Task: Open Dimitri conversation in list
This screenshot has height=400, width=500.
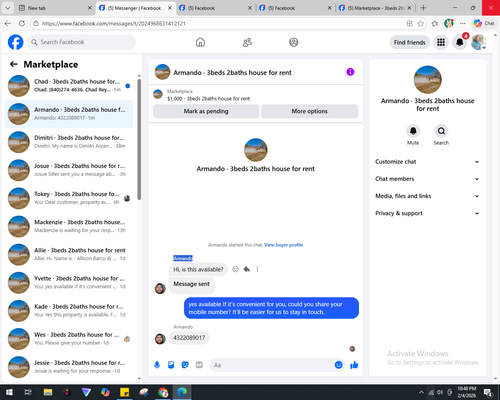Action: 69,142
